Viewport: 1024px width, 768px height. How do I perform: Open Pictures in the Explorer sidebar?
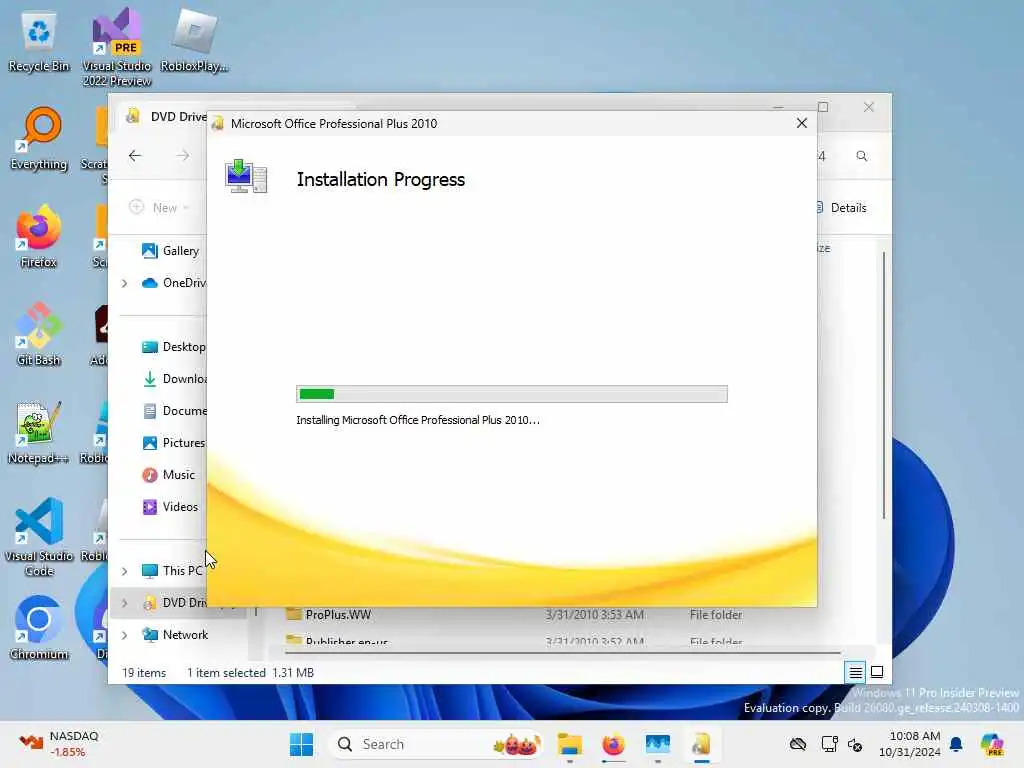point(174,443)
